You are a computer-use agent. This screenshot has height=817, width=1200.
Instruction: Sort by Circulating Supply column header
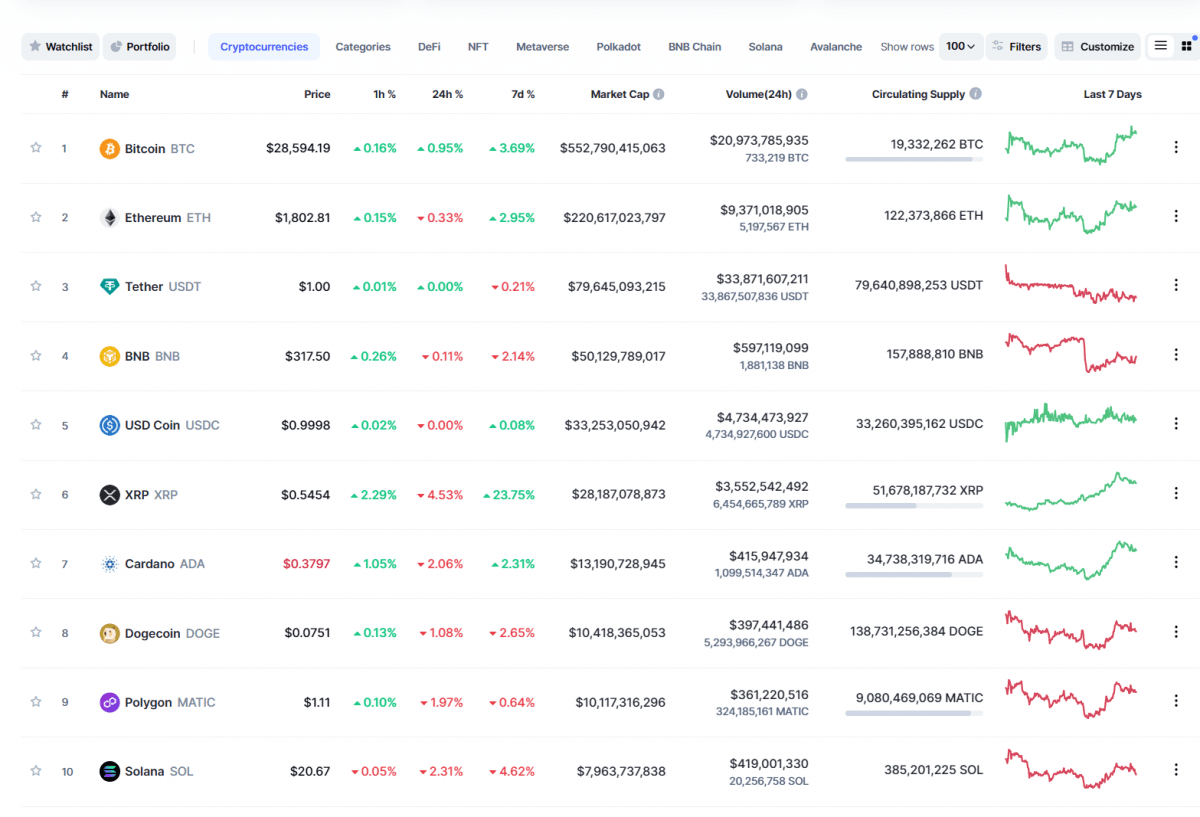pyautogui.click(x=918, y=94)
